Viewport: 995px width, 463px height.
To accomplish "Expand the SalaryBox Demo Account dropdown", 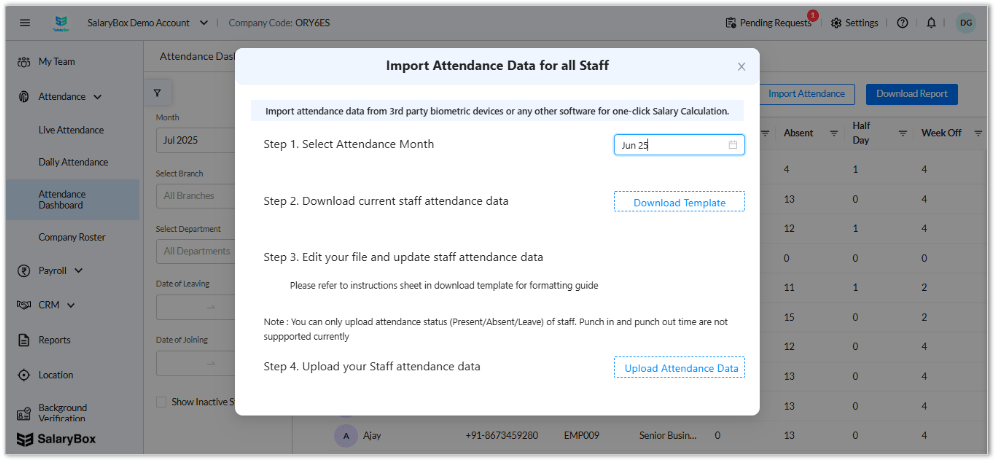I will point(203,23).
